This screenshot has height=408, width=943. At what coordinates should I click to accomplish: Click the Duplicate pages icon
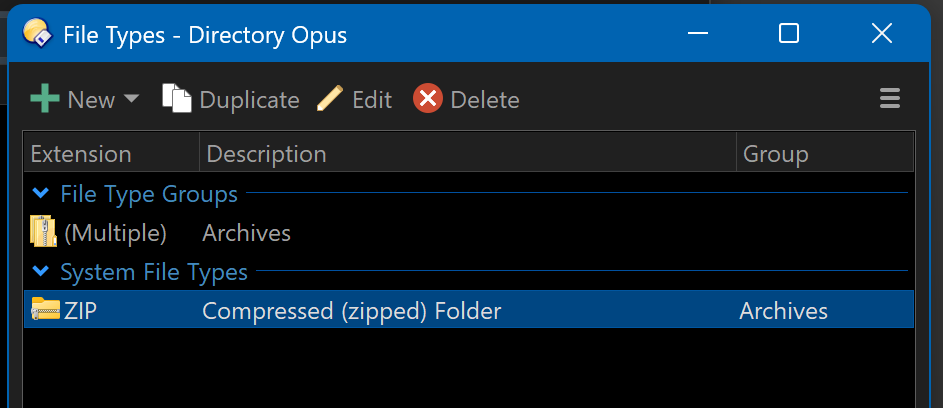point(177,98)
